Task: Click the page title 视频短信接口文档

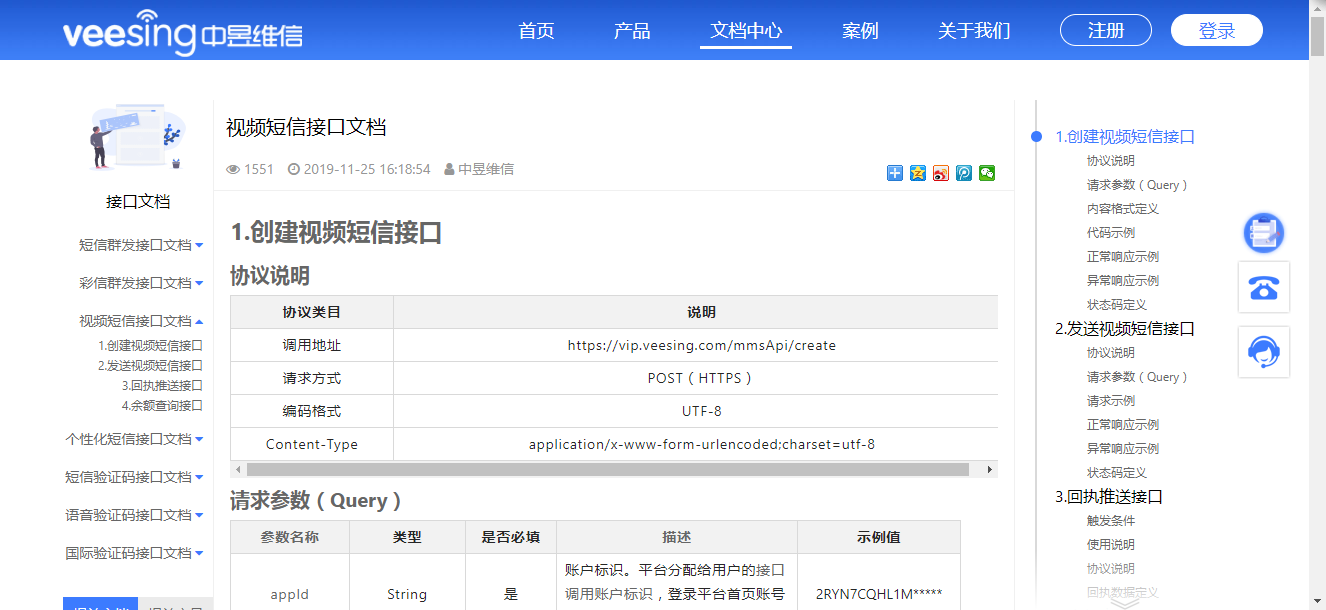Action: (x=306, y=127)
